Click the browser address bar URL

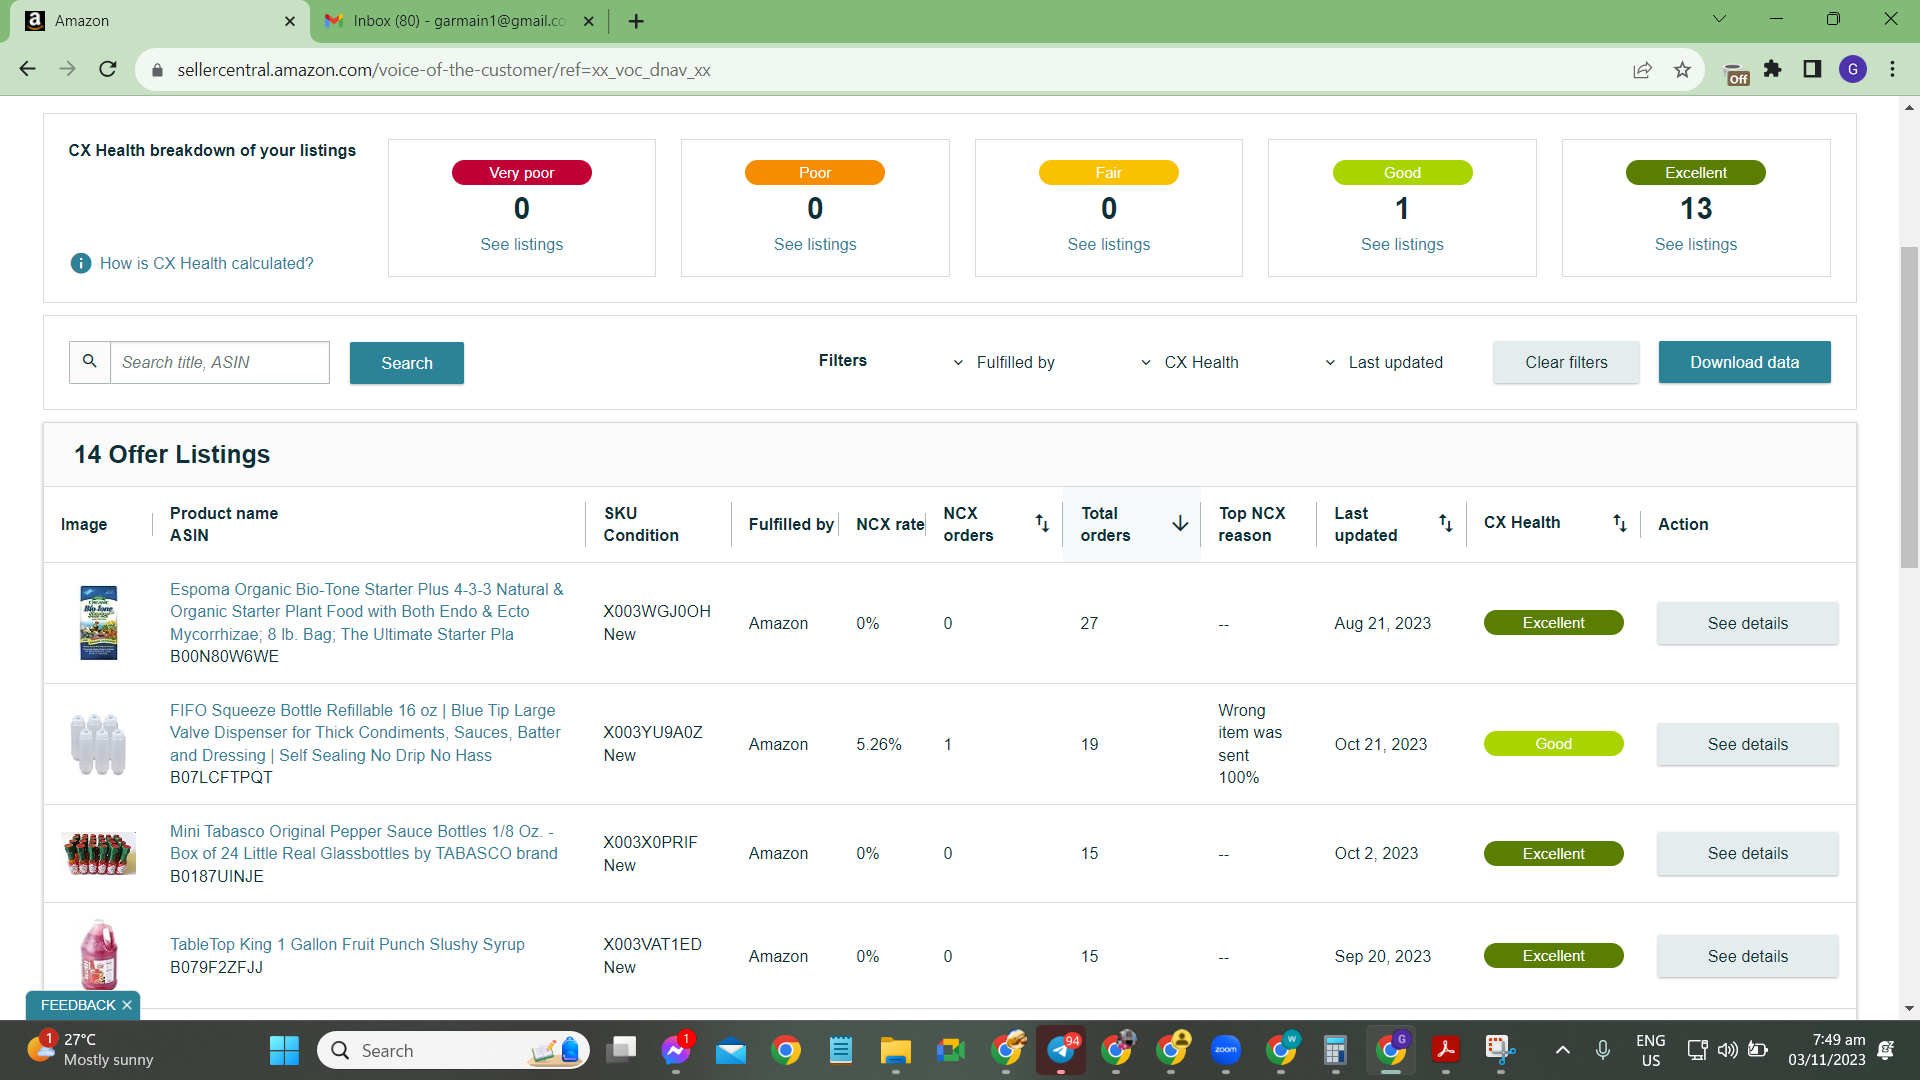click(444, 70)
